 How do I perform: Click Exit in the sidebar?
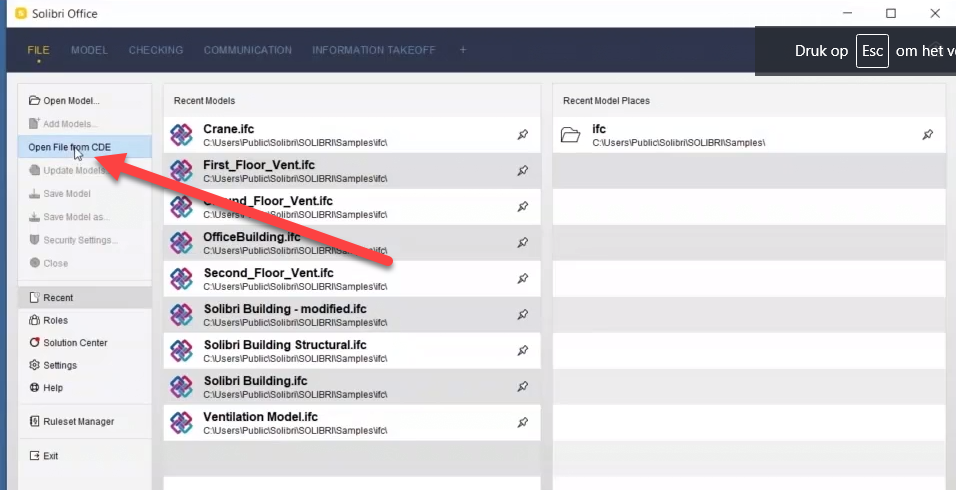click(x=85, y=456)
